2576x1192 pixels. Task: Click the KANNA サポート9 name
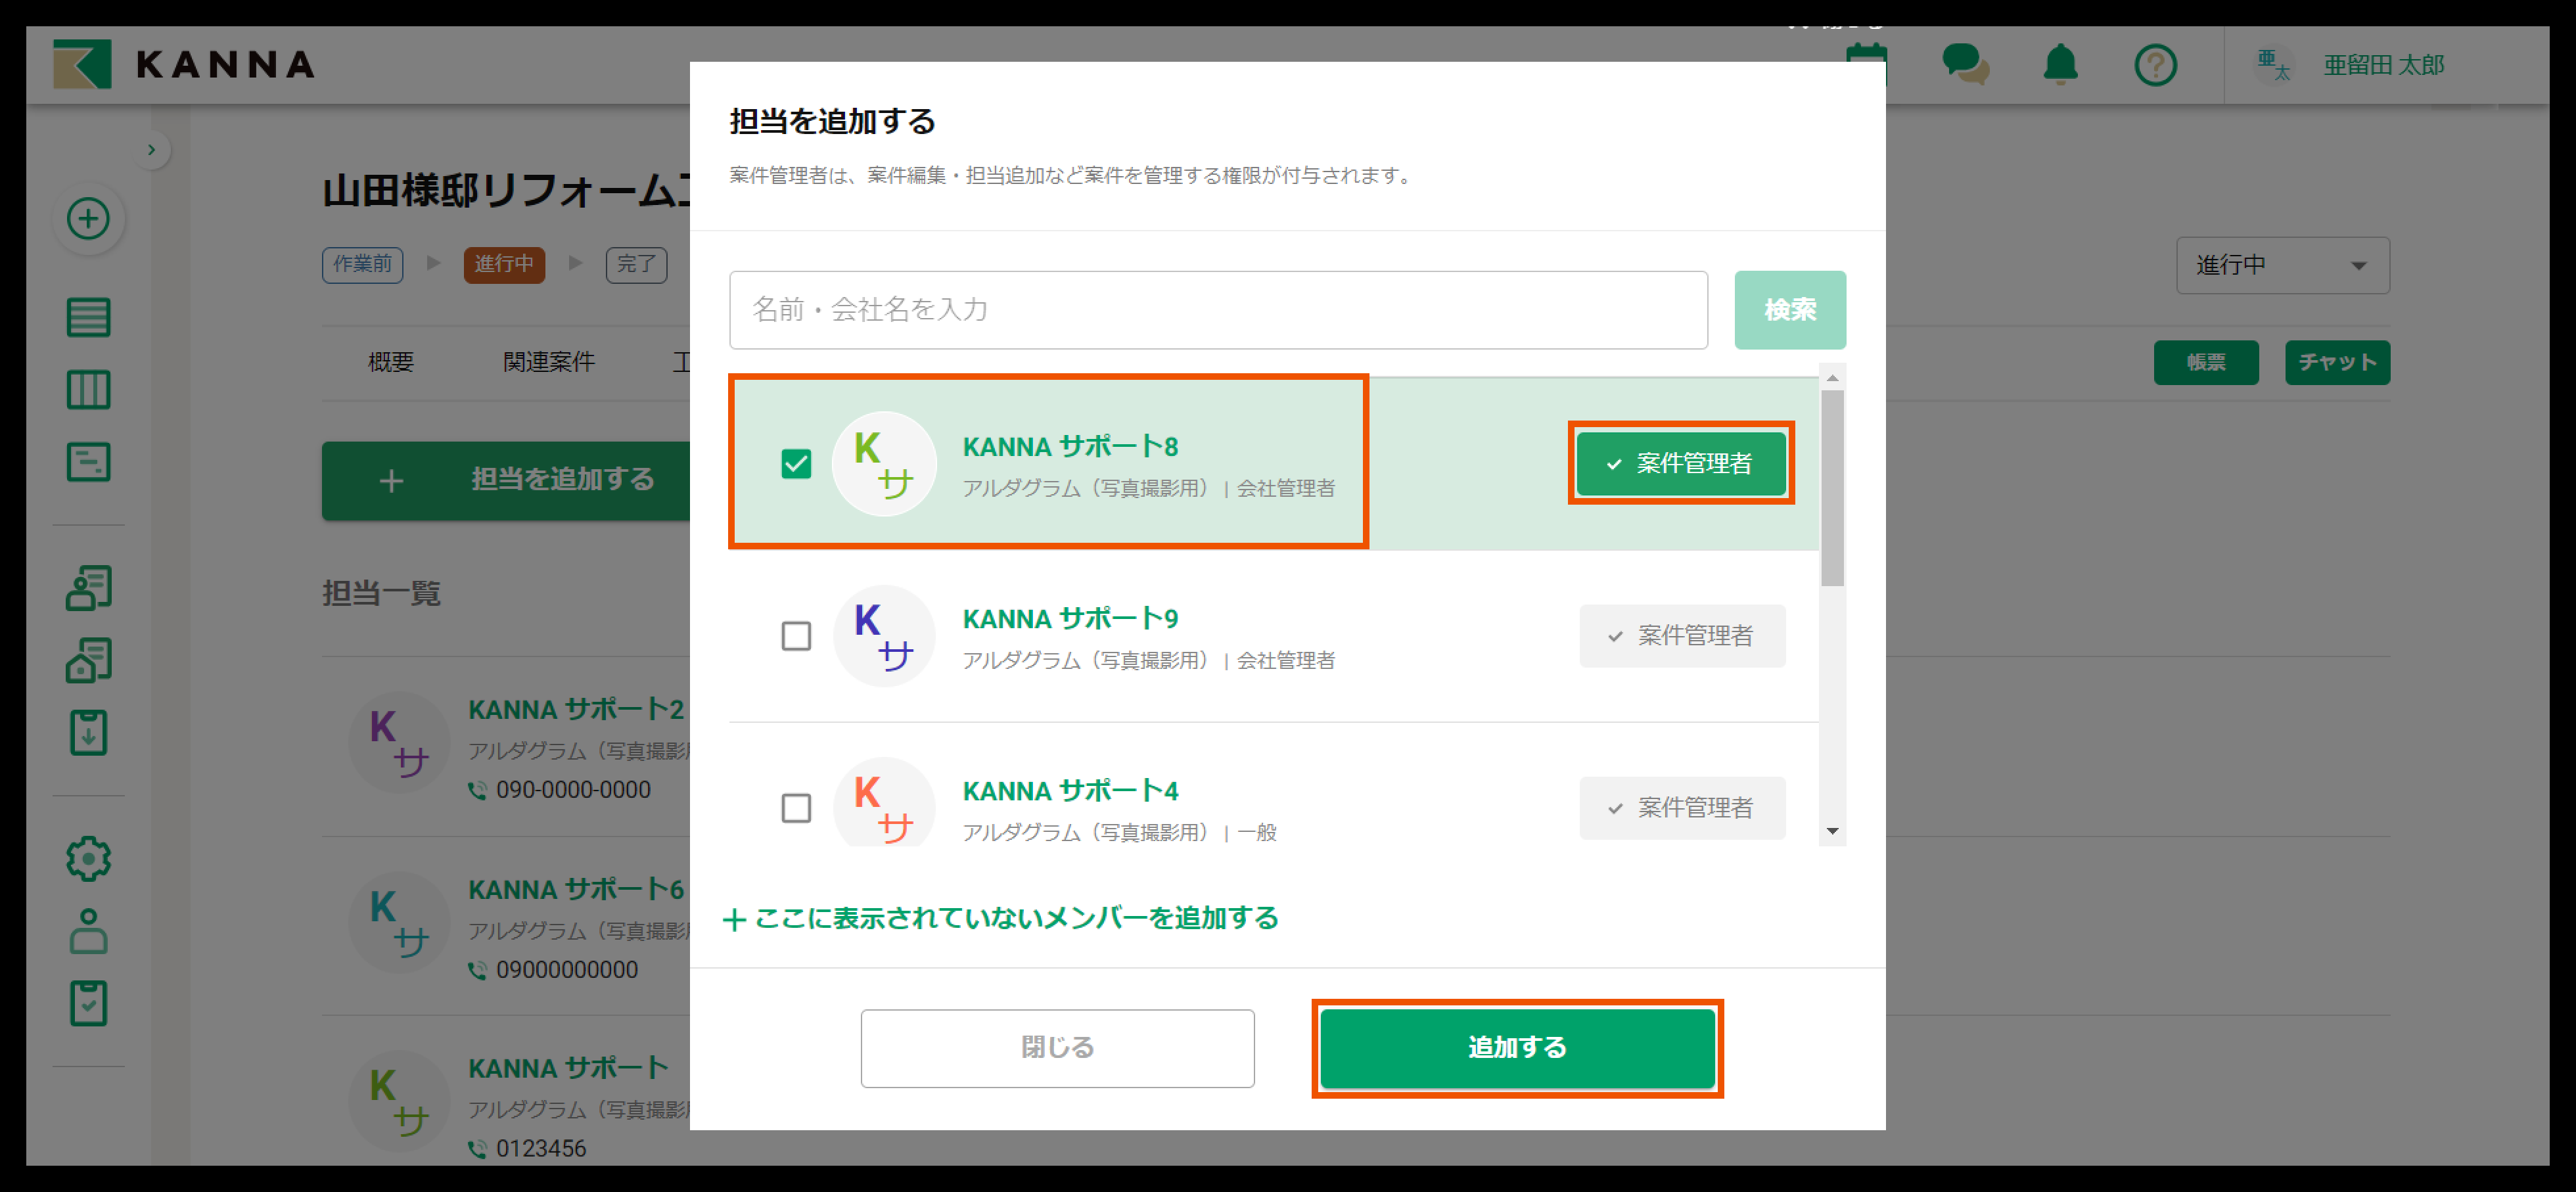tap(1070, 618)
